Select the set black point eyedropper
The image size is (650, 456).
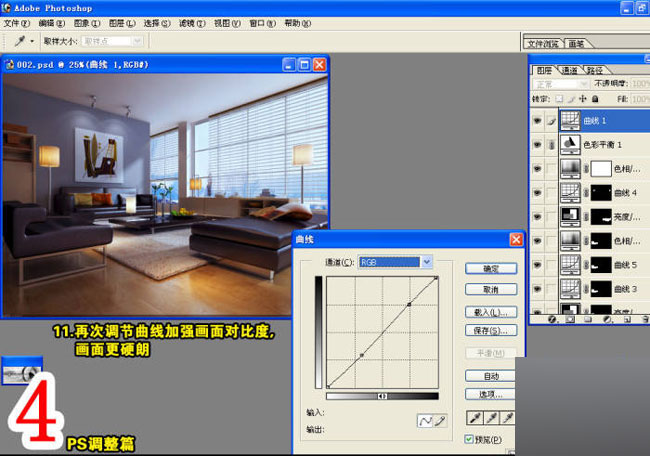475,418
